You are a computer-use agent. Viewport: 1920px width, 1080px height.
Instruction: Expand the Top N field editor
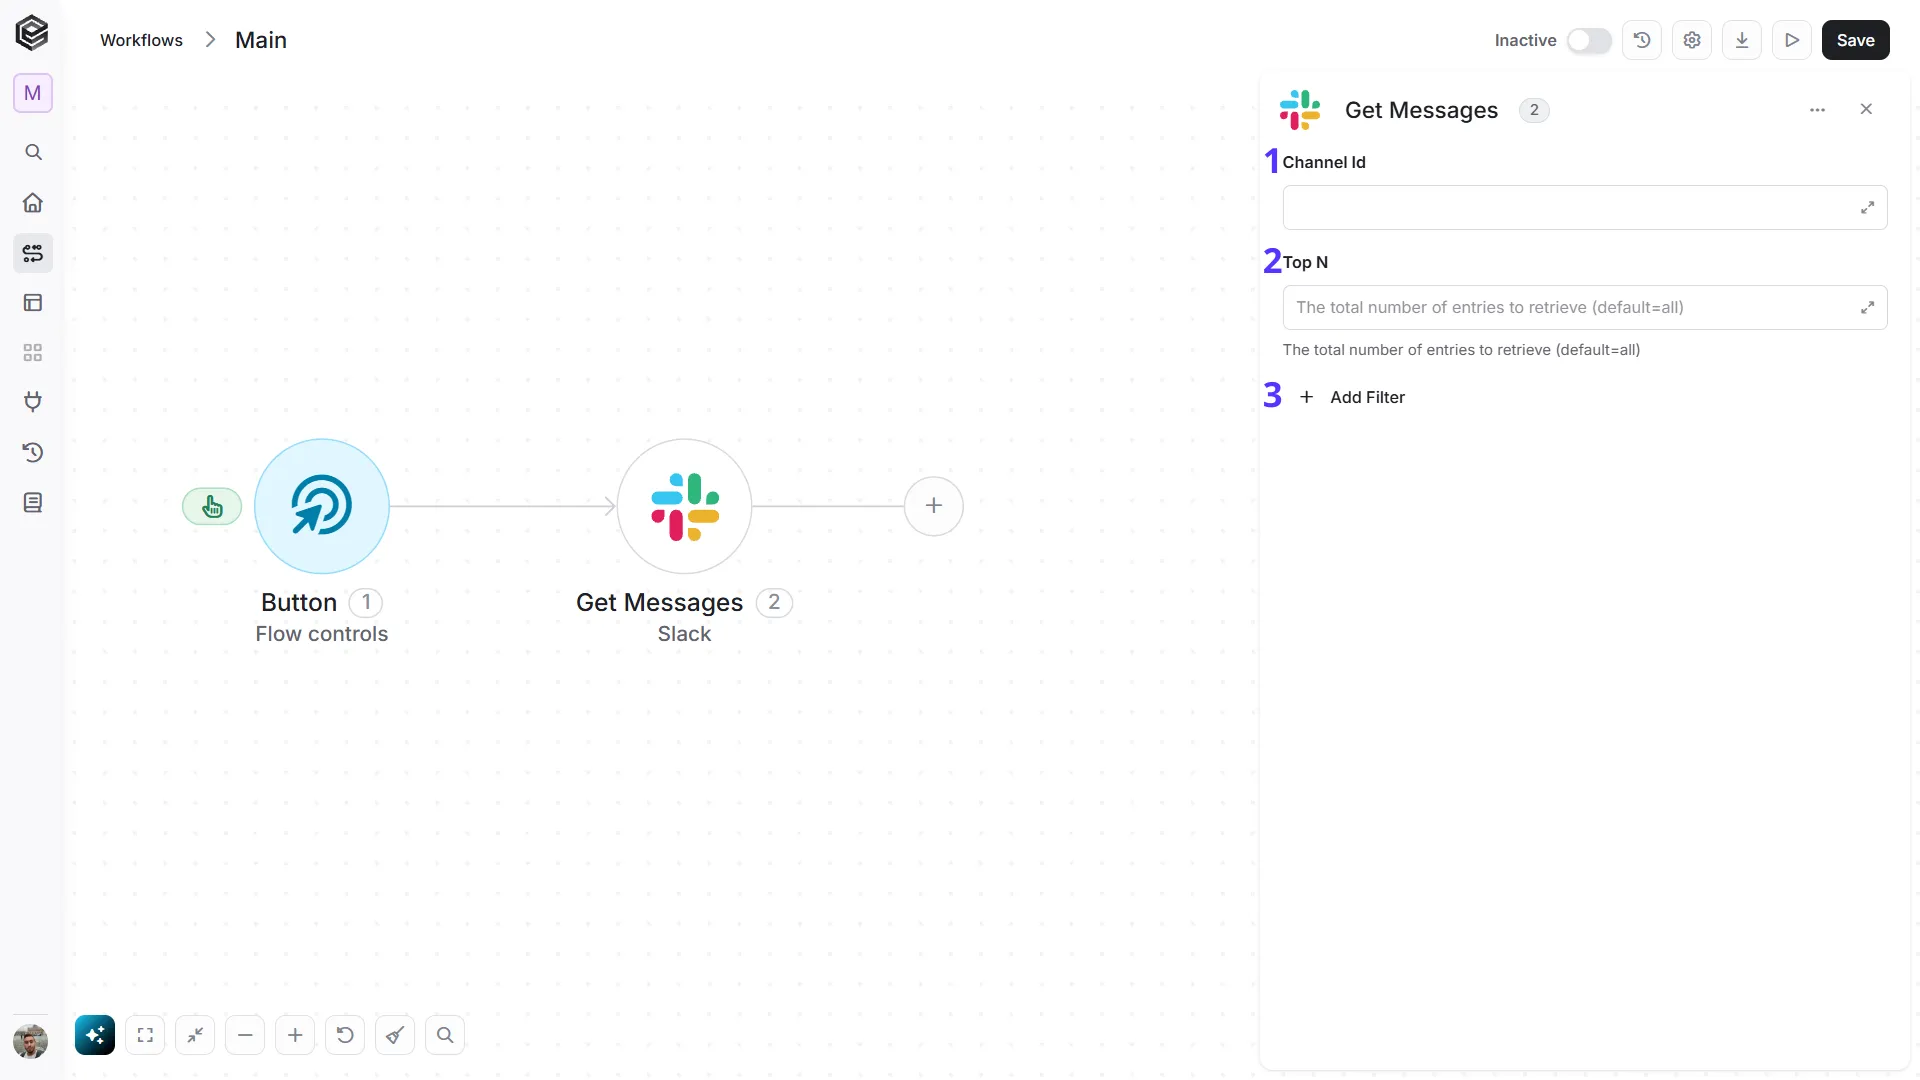(x=1867, y=308)
